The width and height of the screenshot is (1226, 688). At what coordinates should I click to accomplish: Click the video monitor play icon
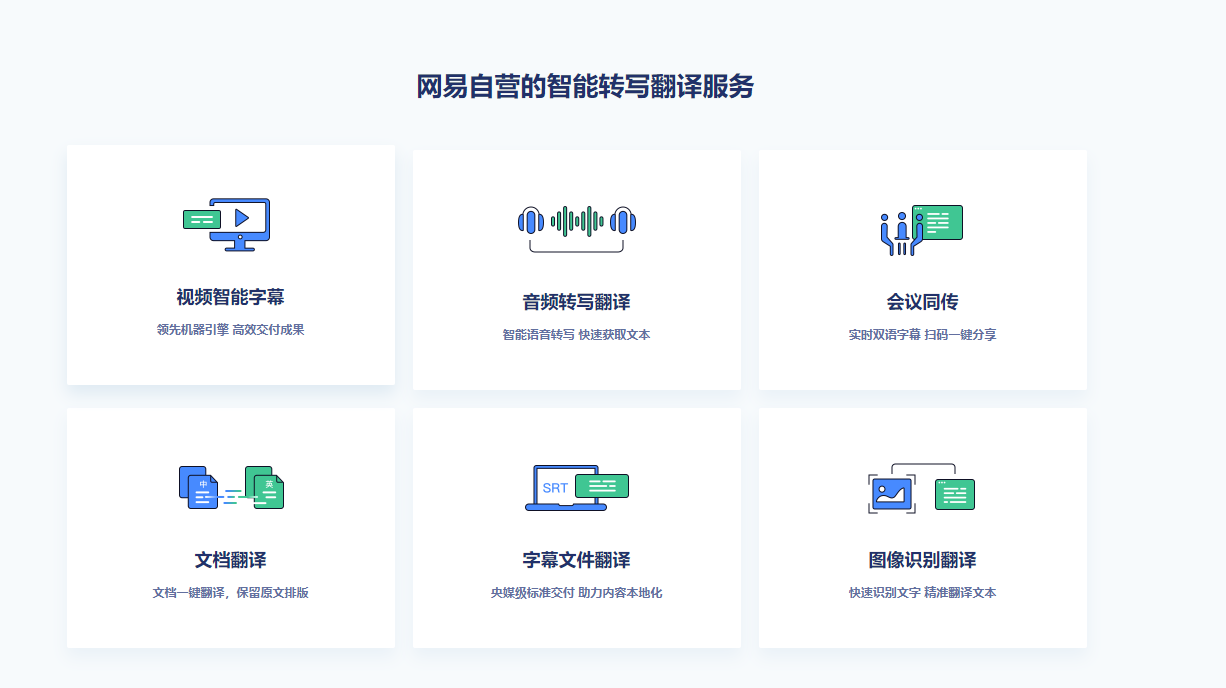(241, 218)
